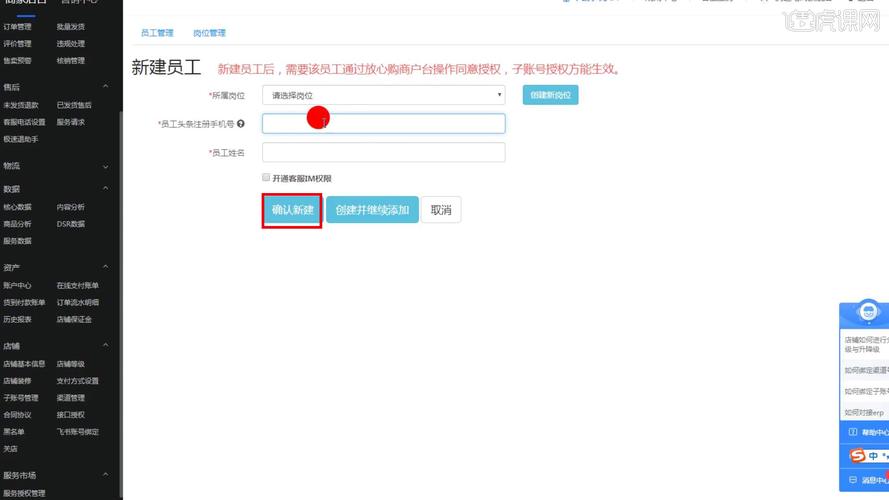Enable 开通客服IM权限 checkbox
This screenshot has height=500, width=889.
coord(266,178)
